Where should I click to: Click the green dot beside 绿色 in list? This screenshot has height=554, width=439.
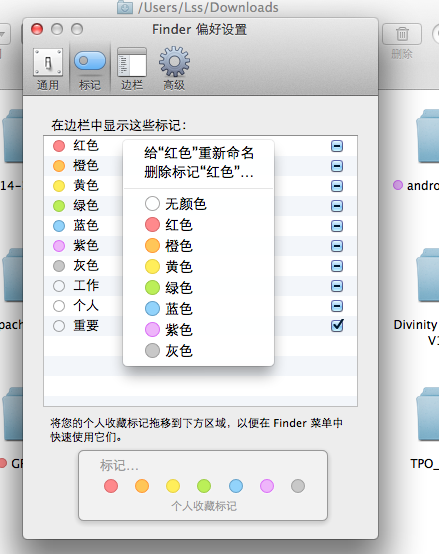[59, 206]
